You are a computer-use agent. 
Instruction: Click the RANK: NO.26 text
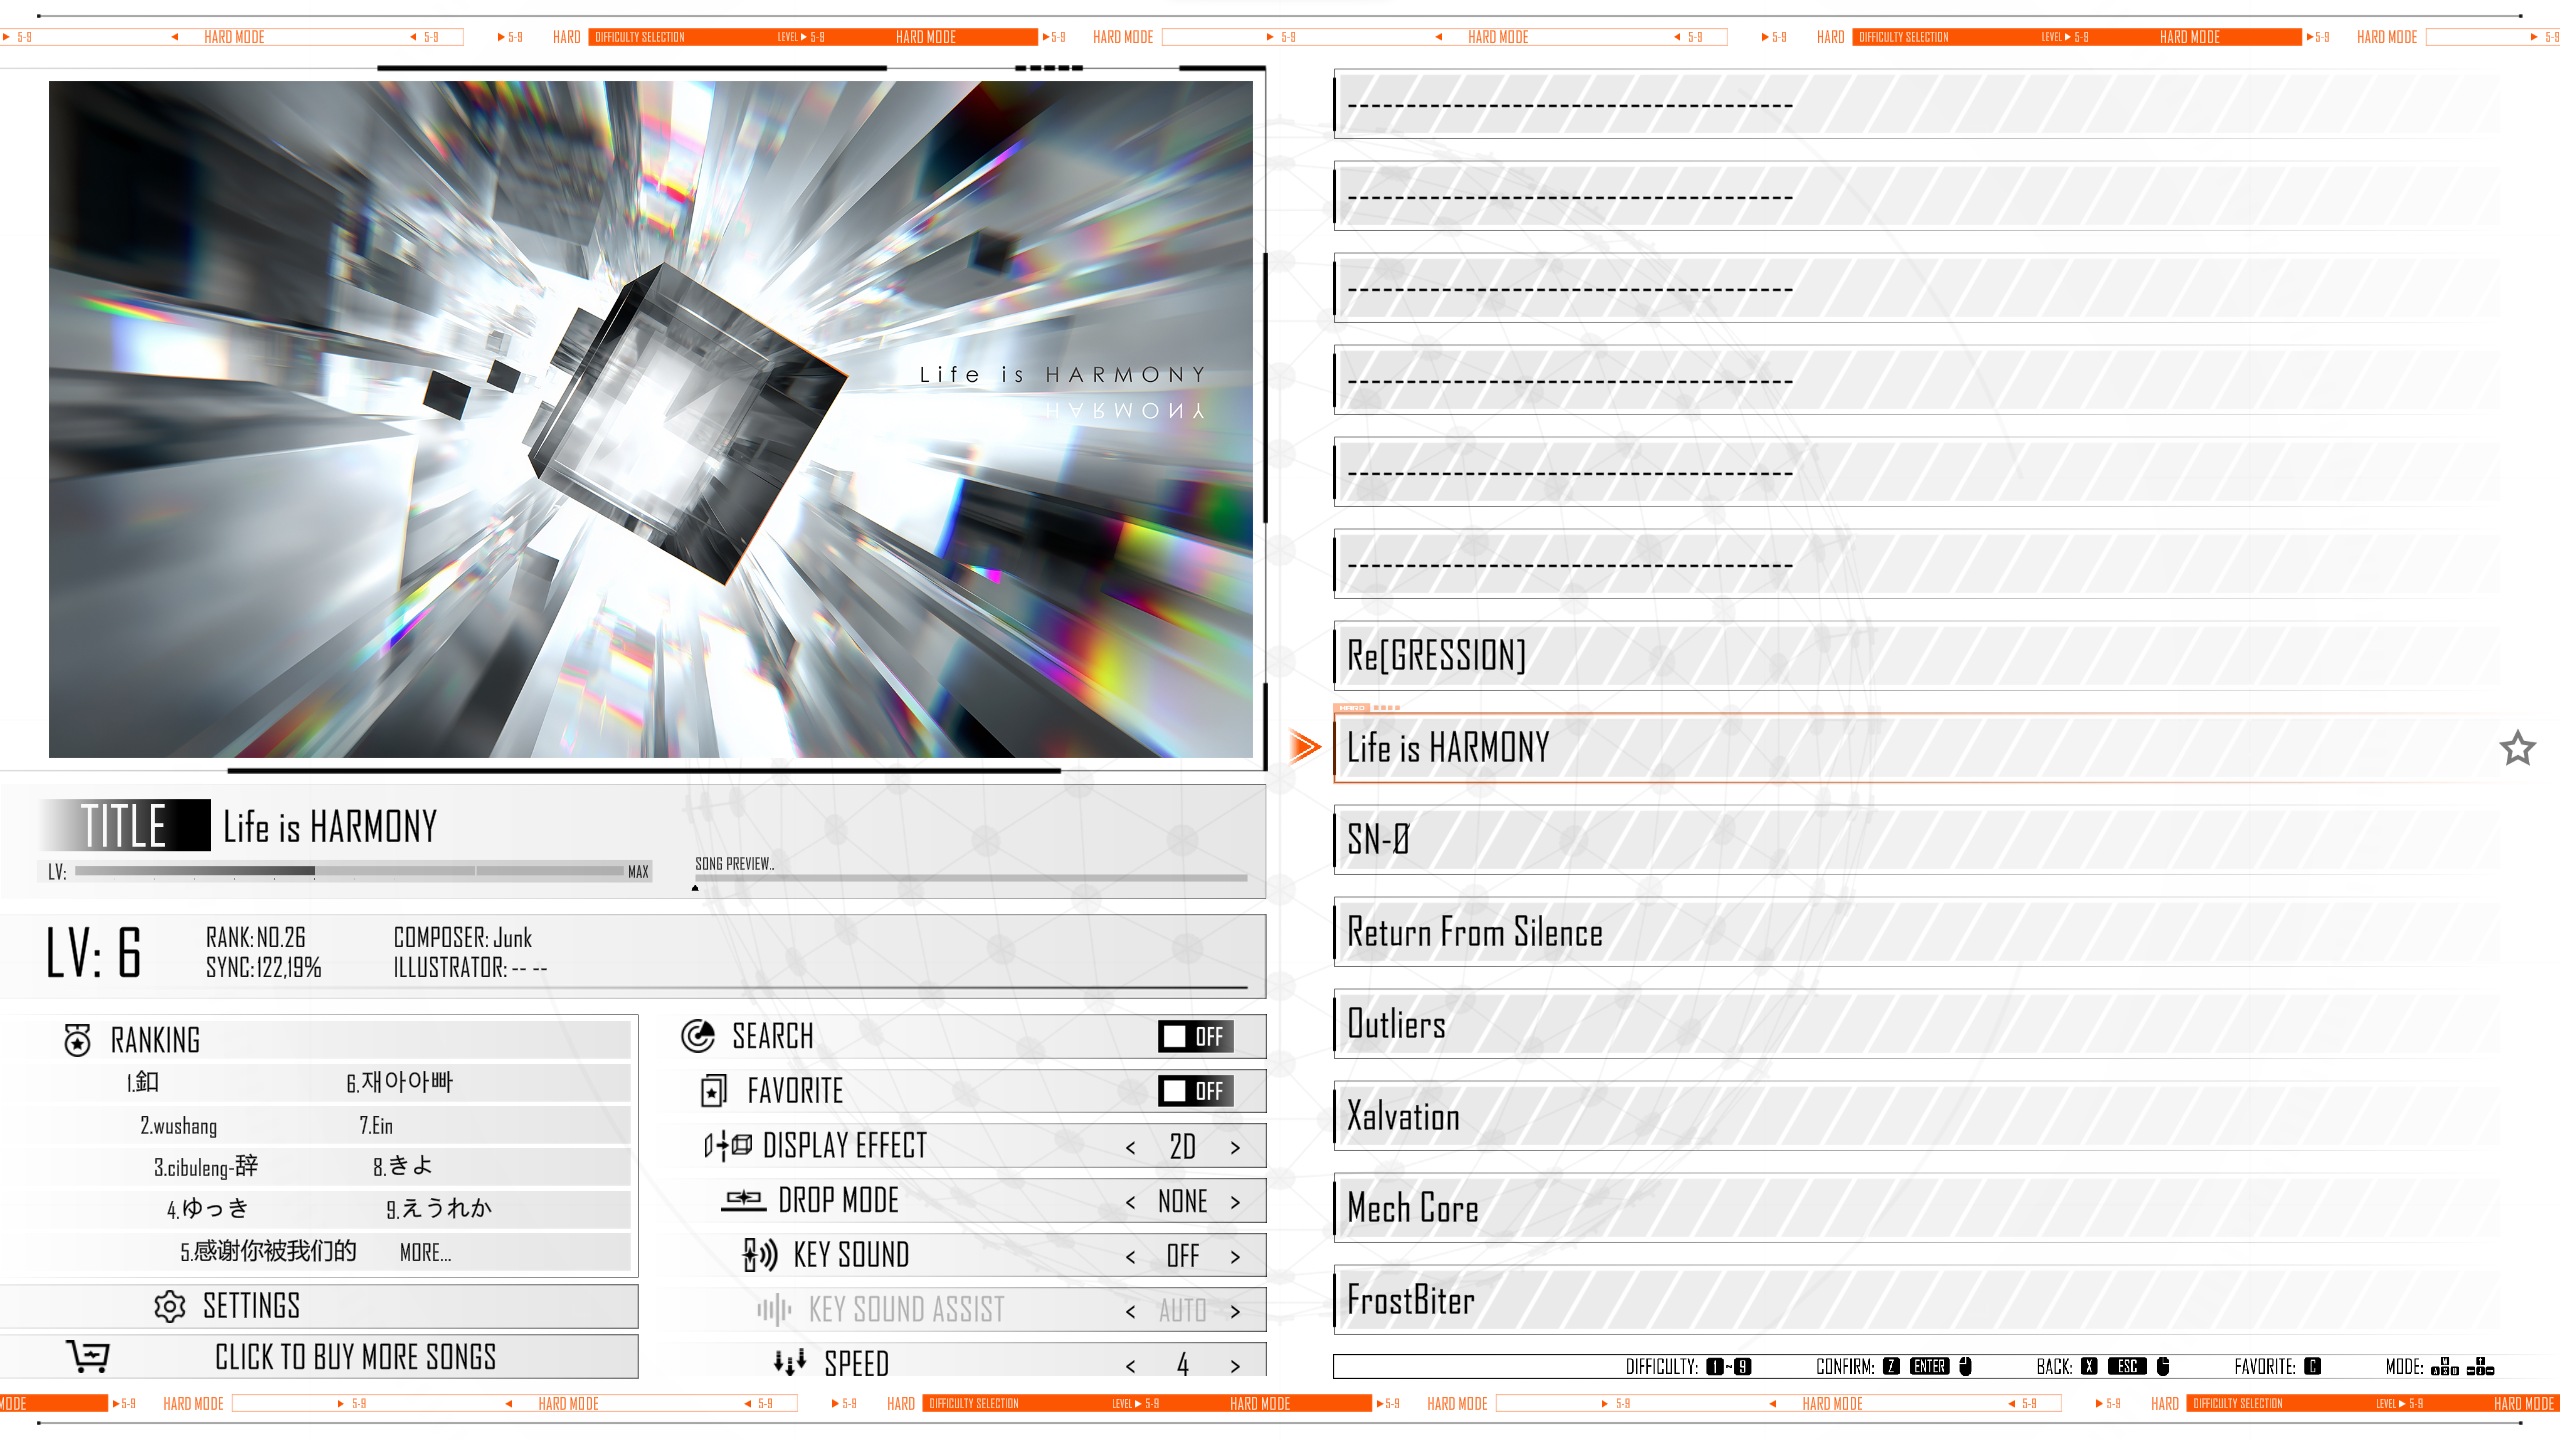[x=255, y=938]
